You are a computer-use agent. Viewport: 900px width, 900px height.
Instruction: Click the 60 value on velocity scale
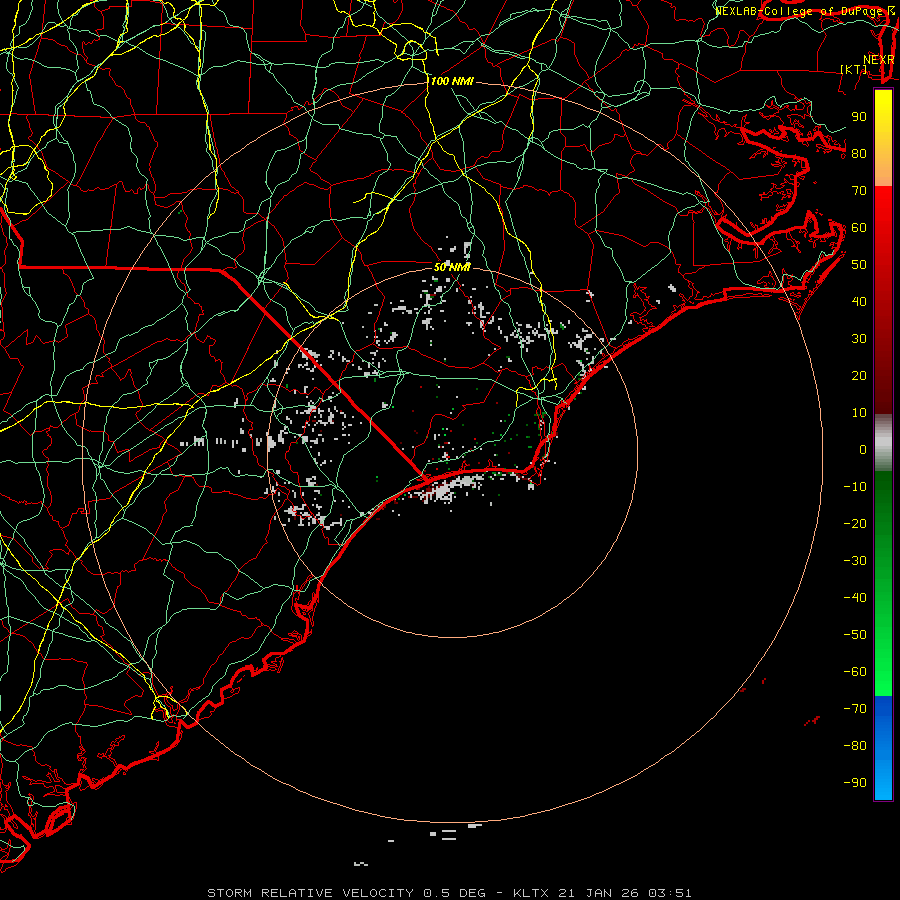click(859, 228)
